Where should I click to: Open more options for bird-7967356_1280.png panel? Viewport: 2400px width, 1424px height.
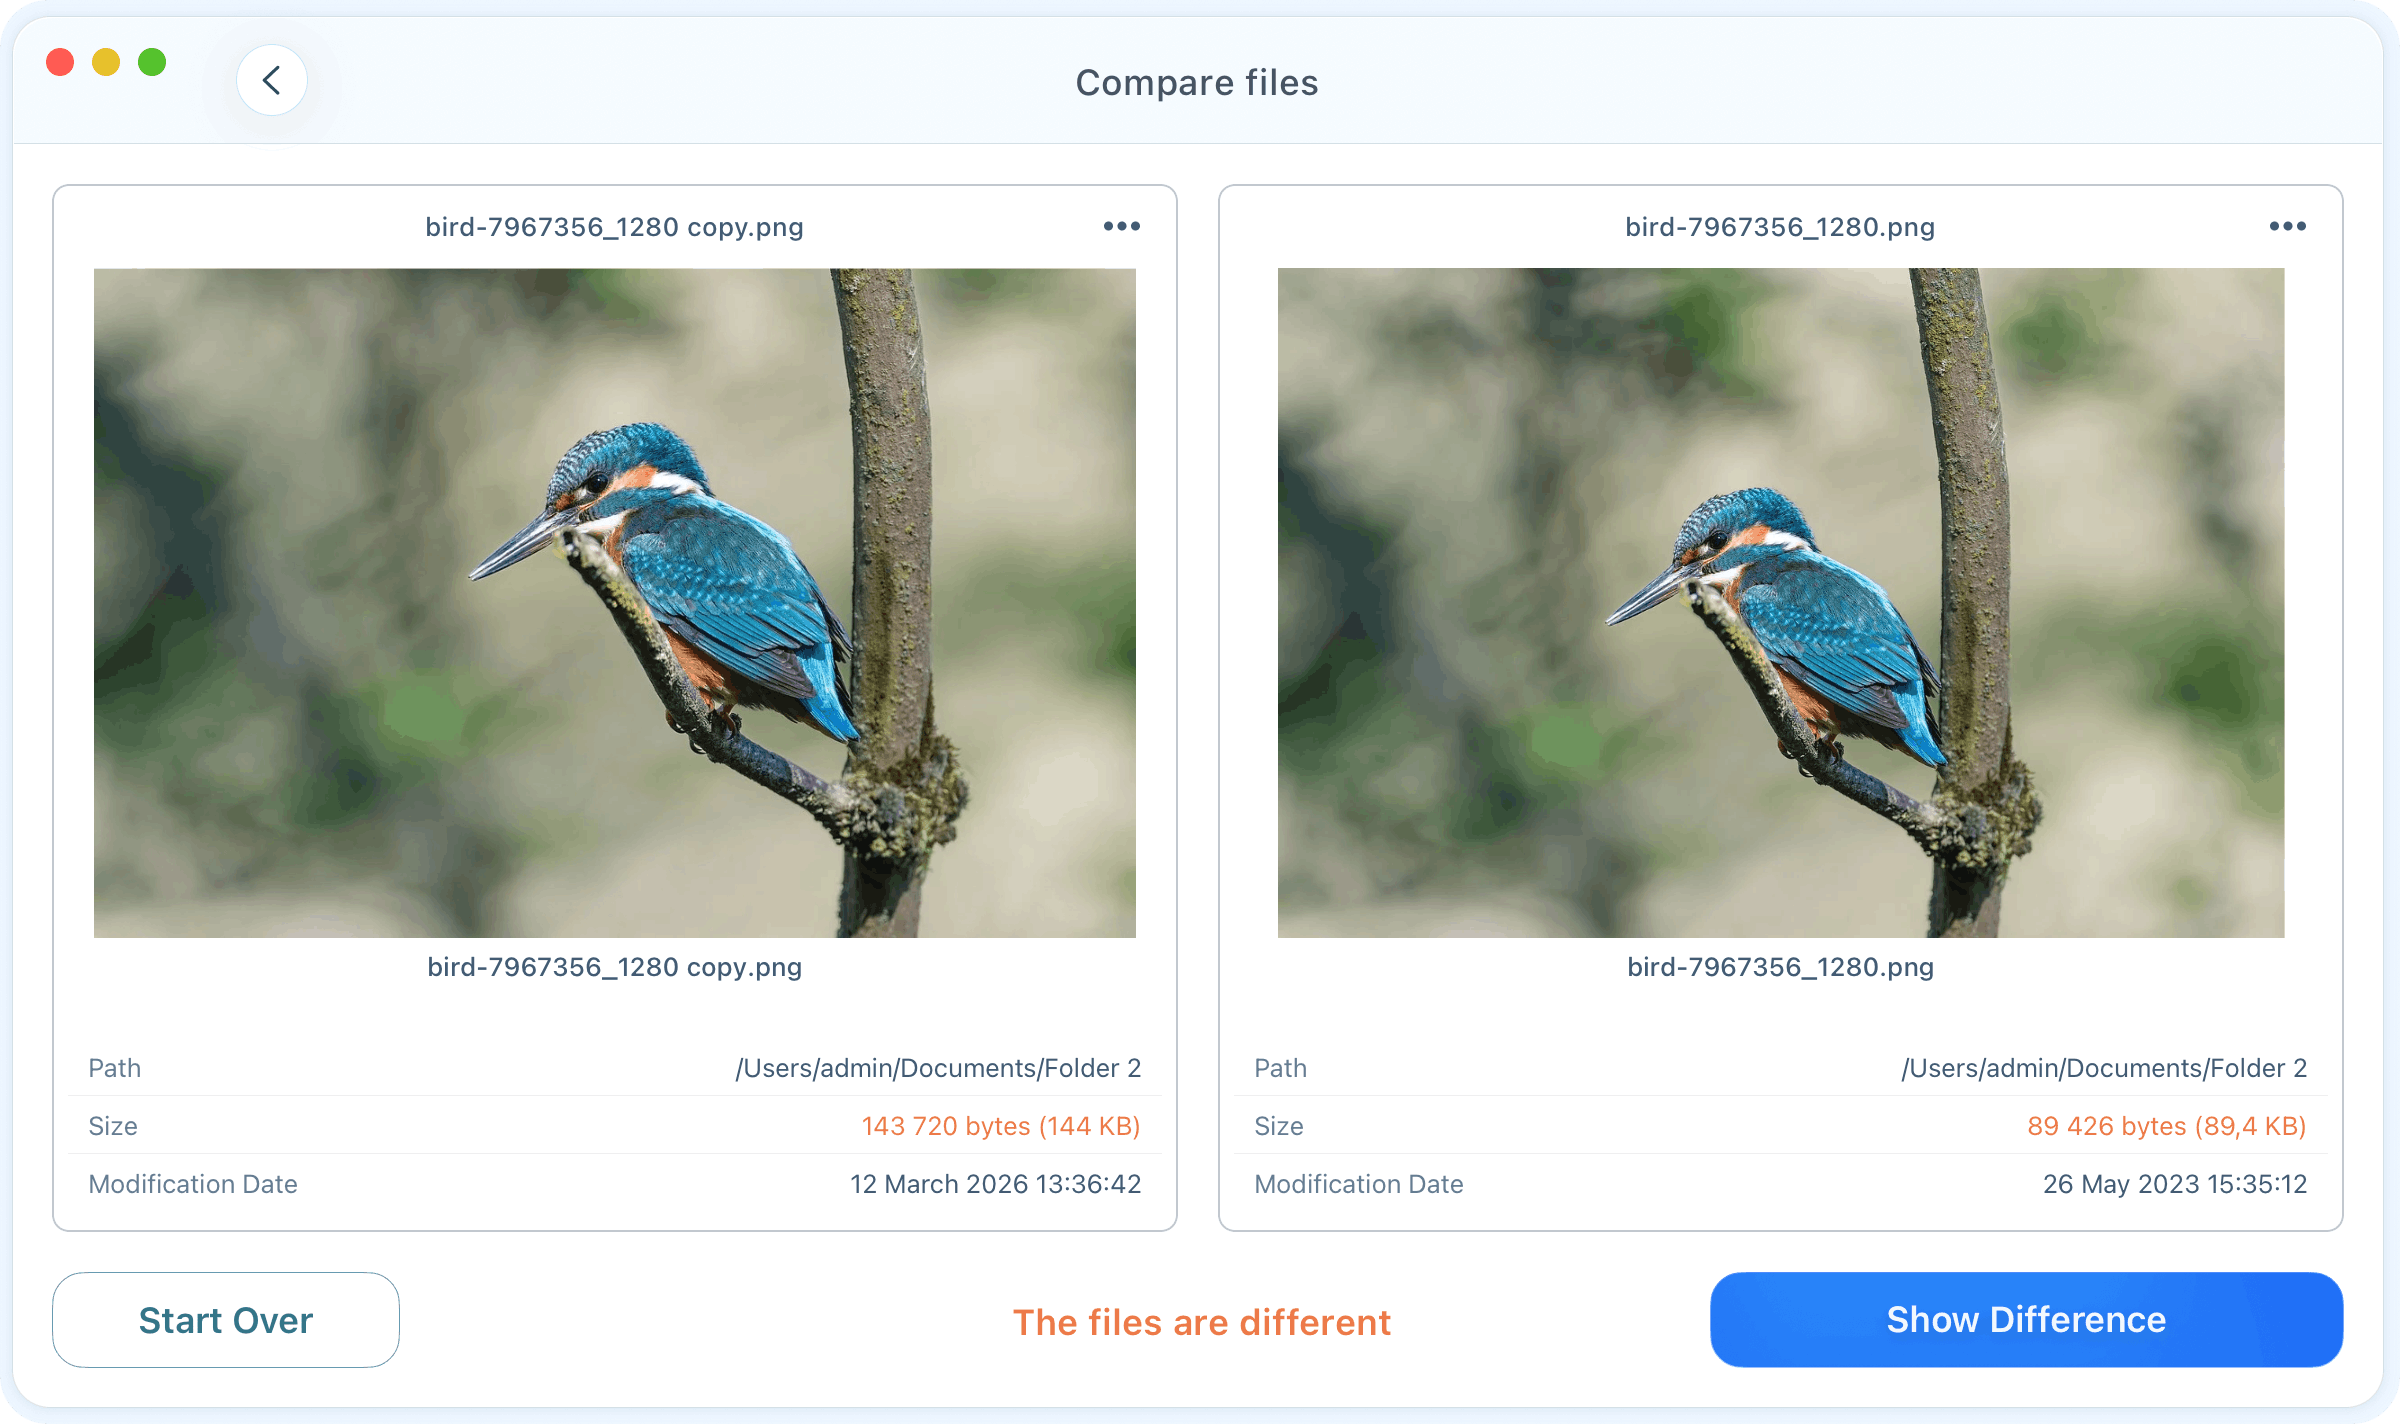[x=2287, y=226]
